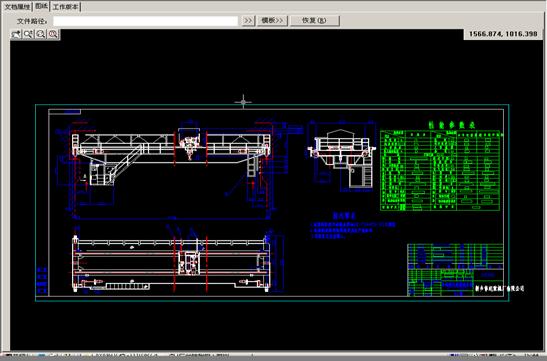Expand the 模板>> template options
The image size is (547, 361).
(x=272, y=21)
